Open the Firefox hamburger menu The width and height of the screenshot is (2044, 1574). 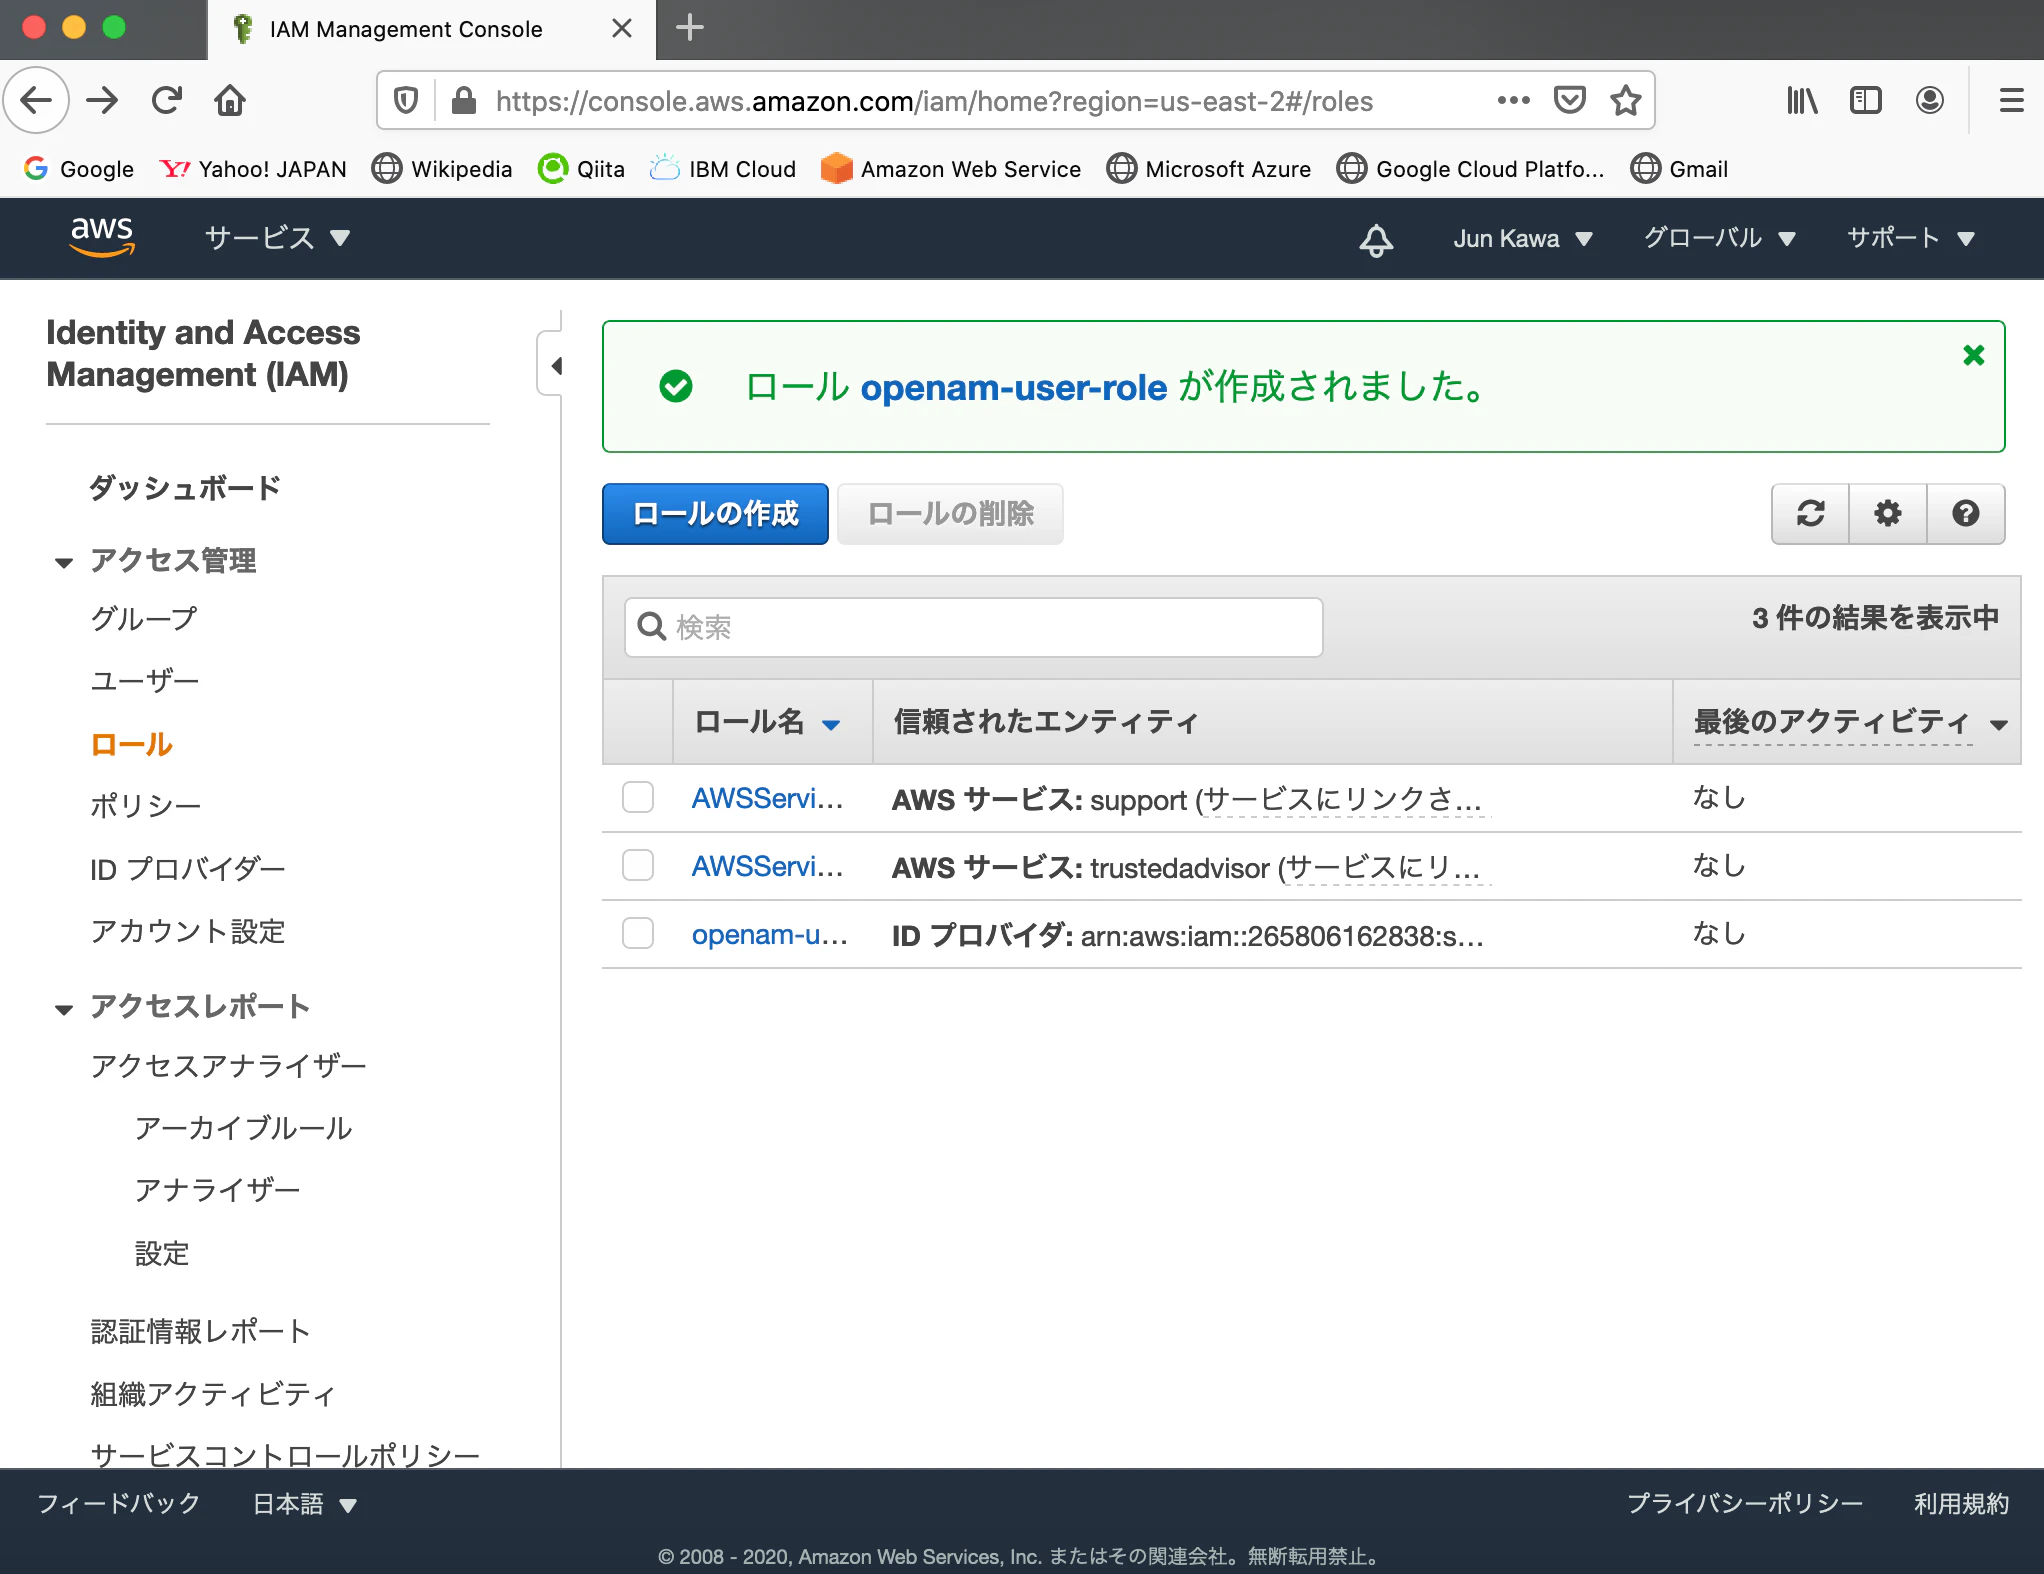tap(2011, 100)
